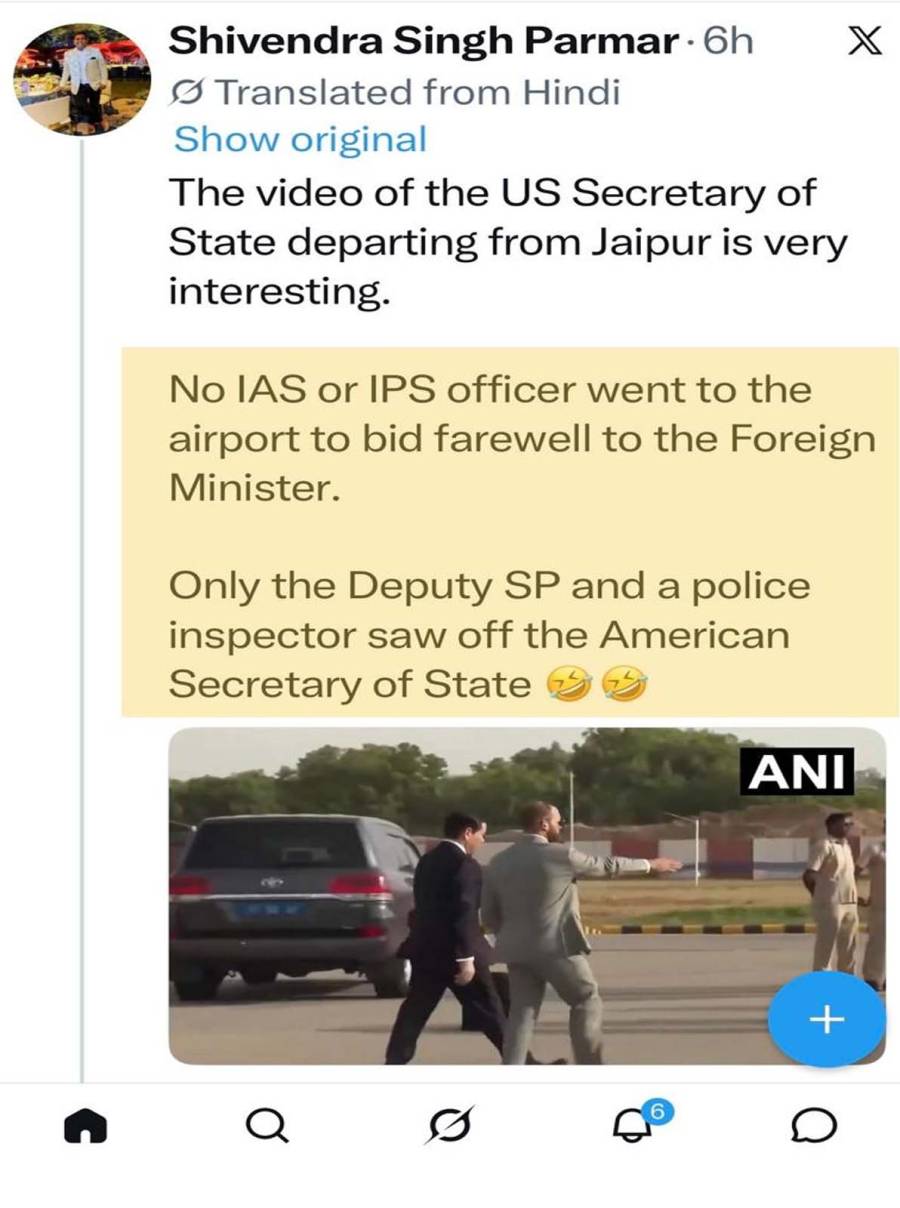This screenshot has height=1208, width=900.
Task: Open the ANI video thumbnail
Action: coord(527,896)
